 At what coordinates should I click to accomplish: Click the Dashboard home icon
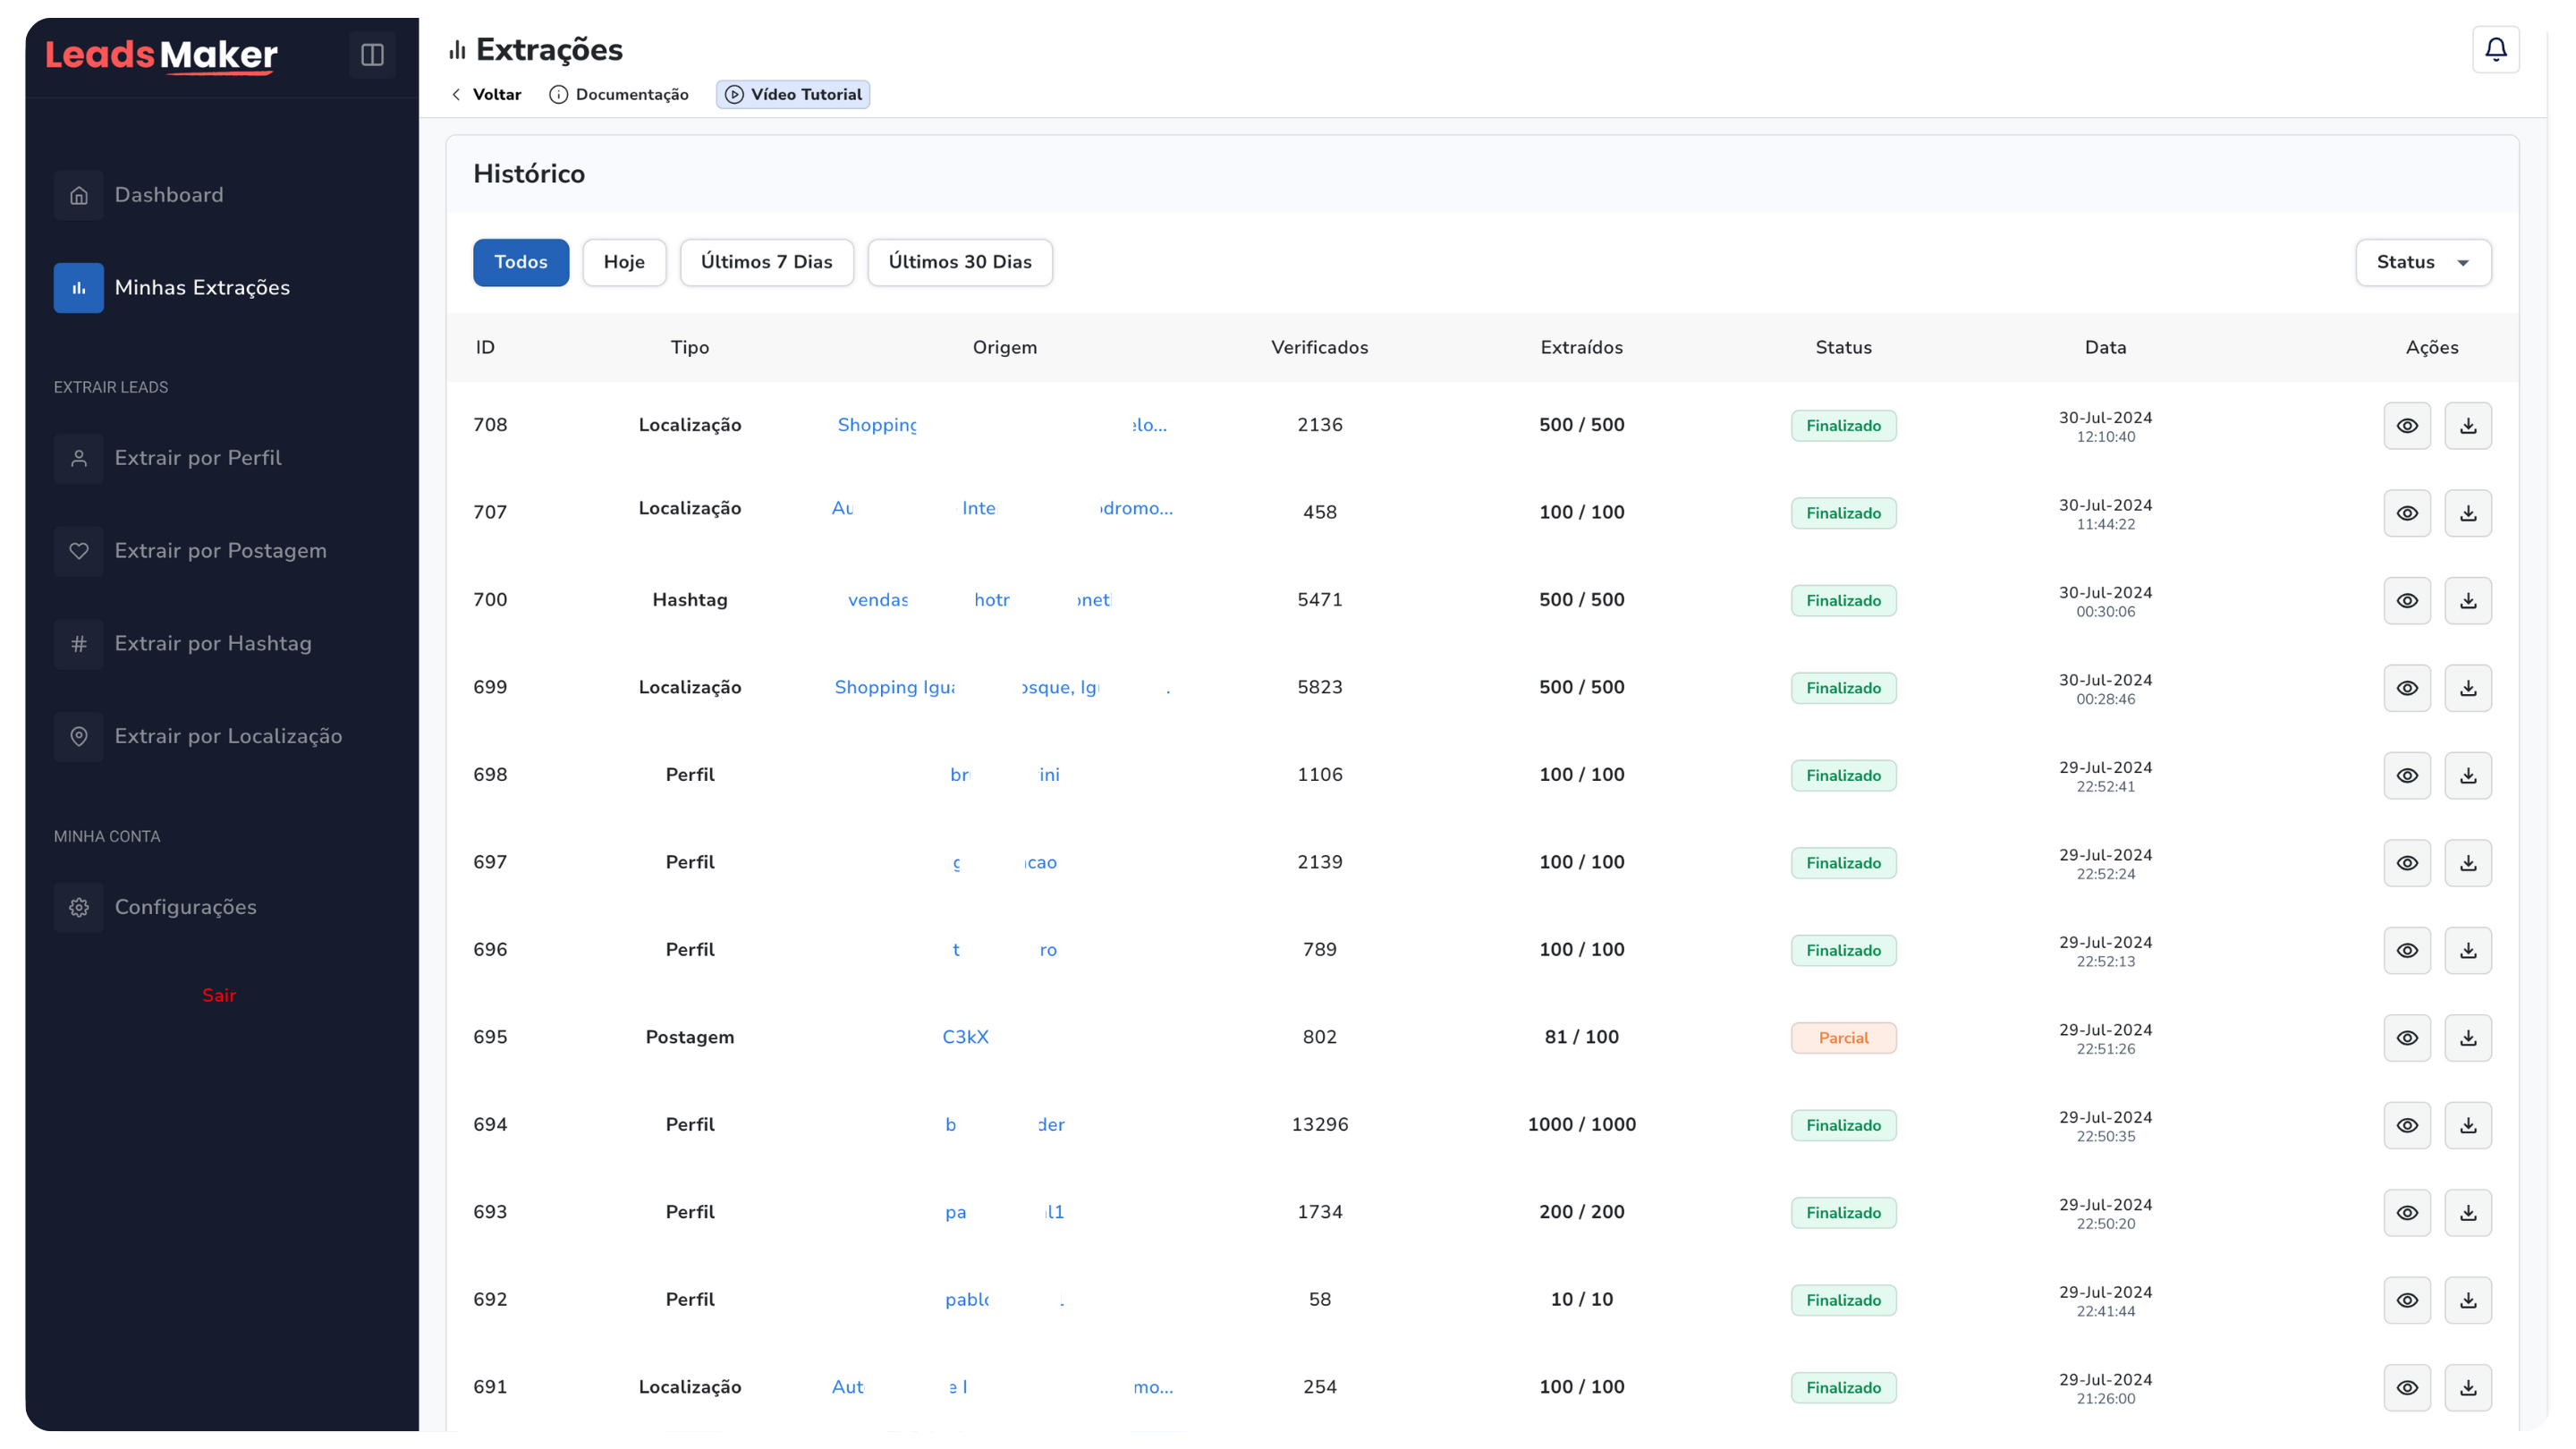[79, 196]
